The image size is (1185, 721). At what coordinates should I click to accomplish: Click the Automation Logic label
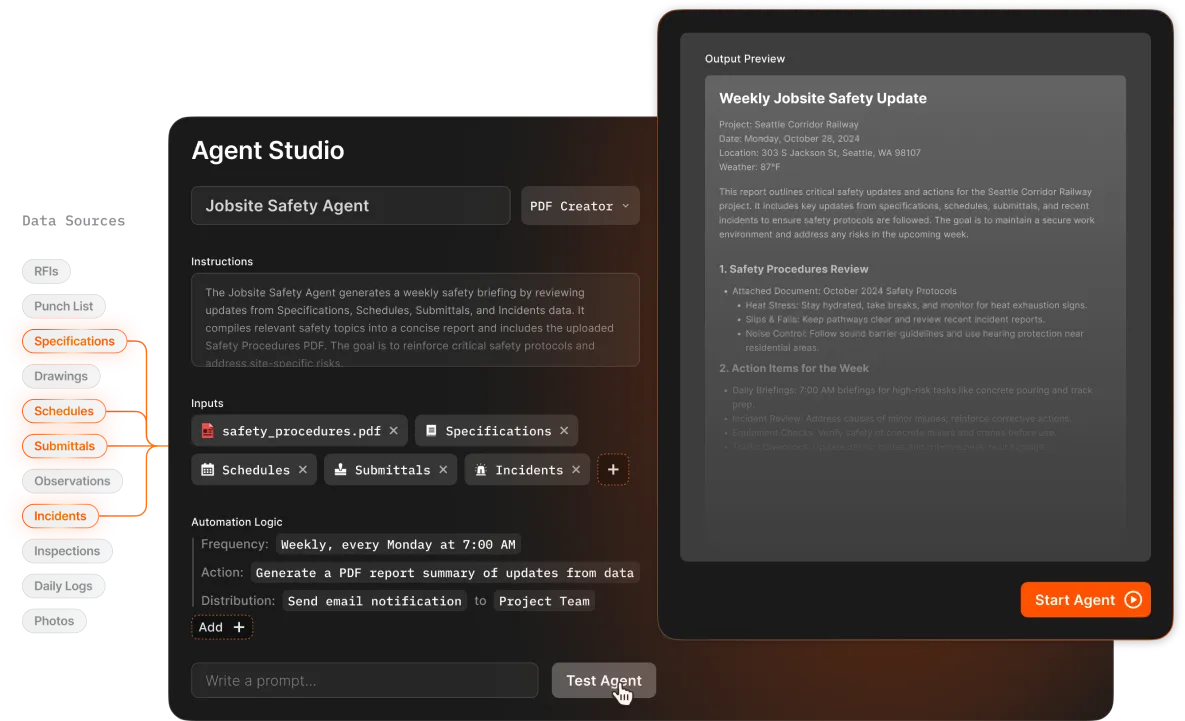coord(237,522)
